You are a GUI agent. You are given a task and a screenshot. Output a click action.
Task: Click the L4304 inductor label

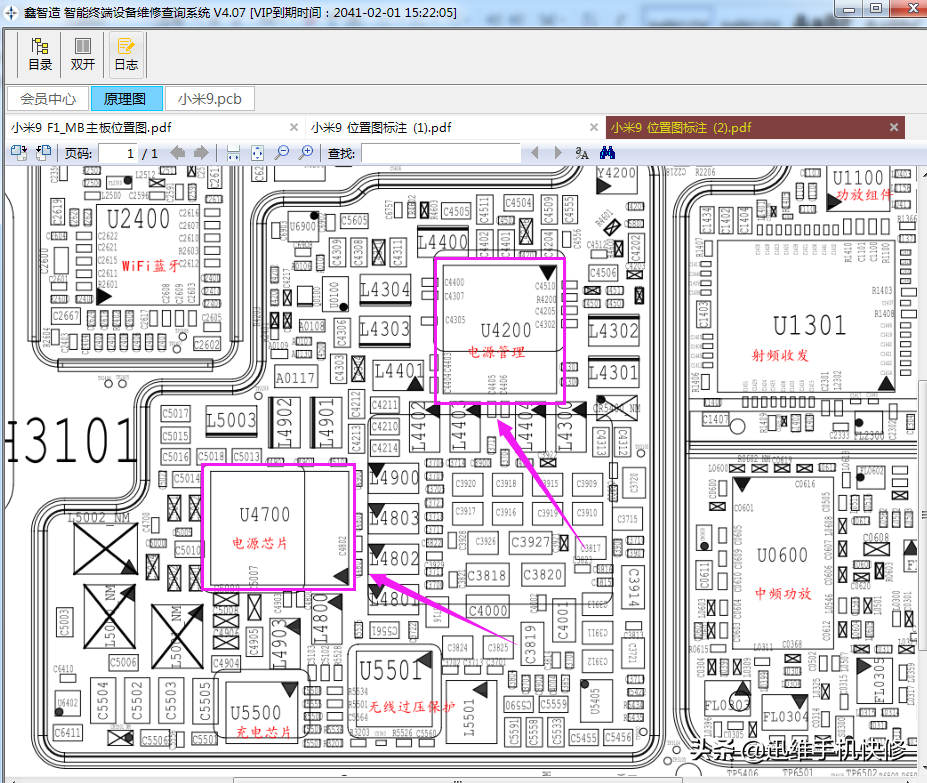coord(385,290)
